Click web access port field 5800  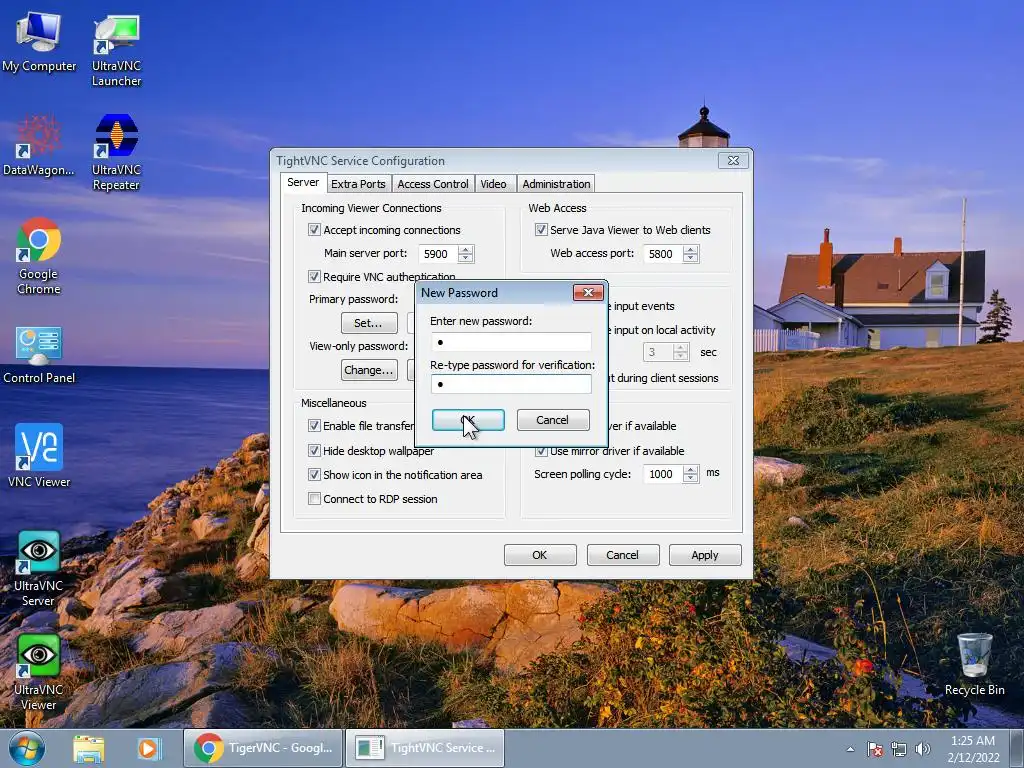[x=662, y=254]
